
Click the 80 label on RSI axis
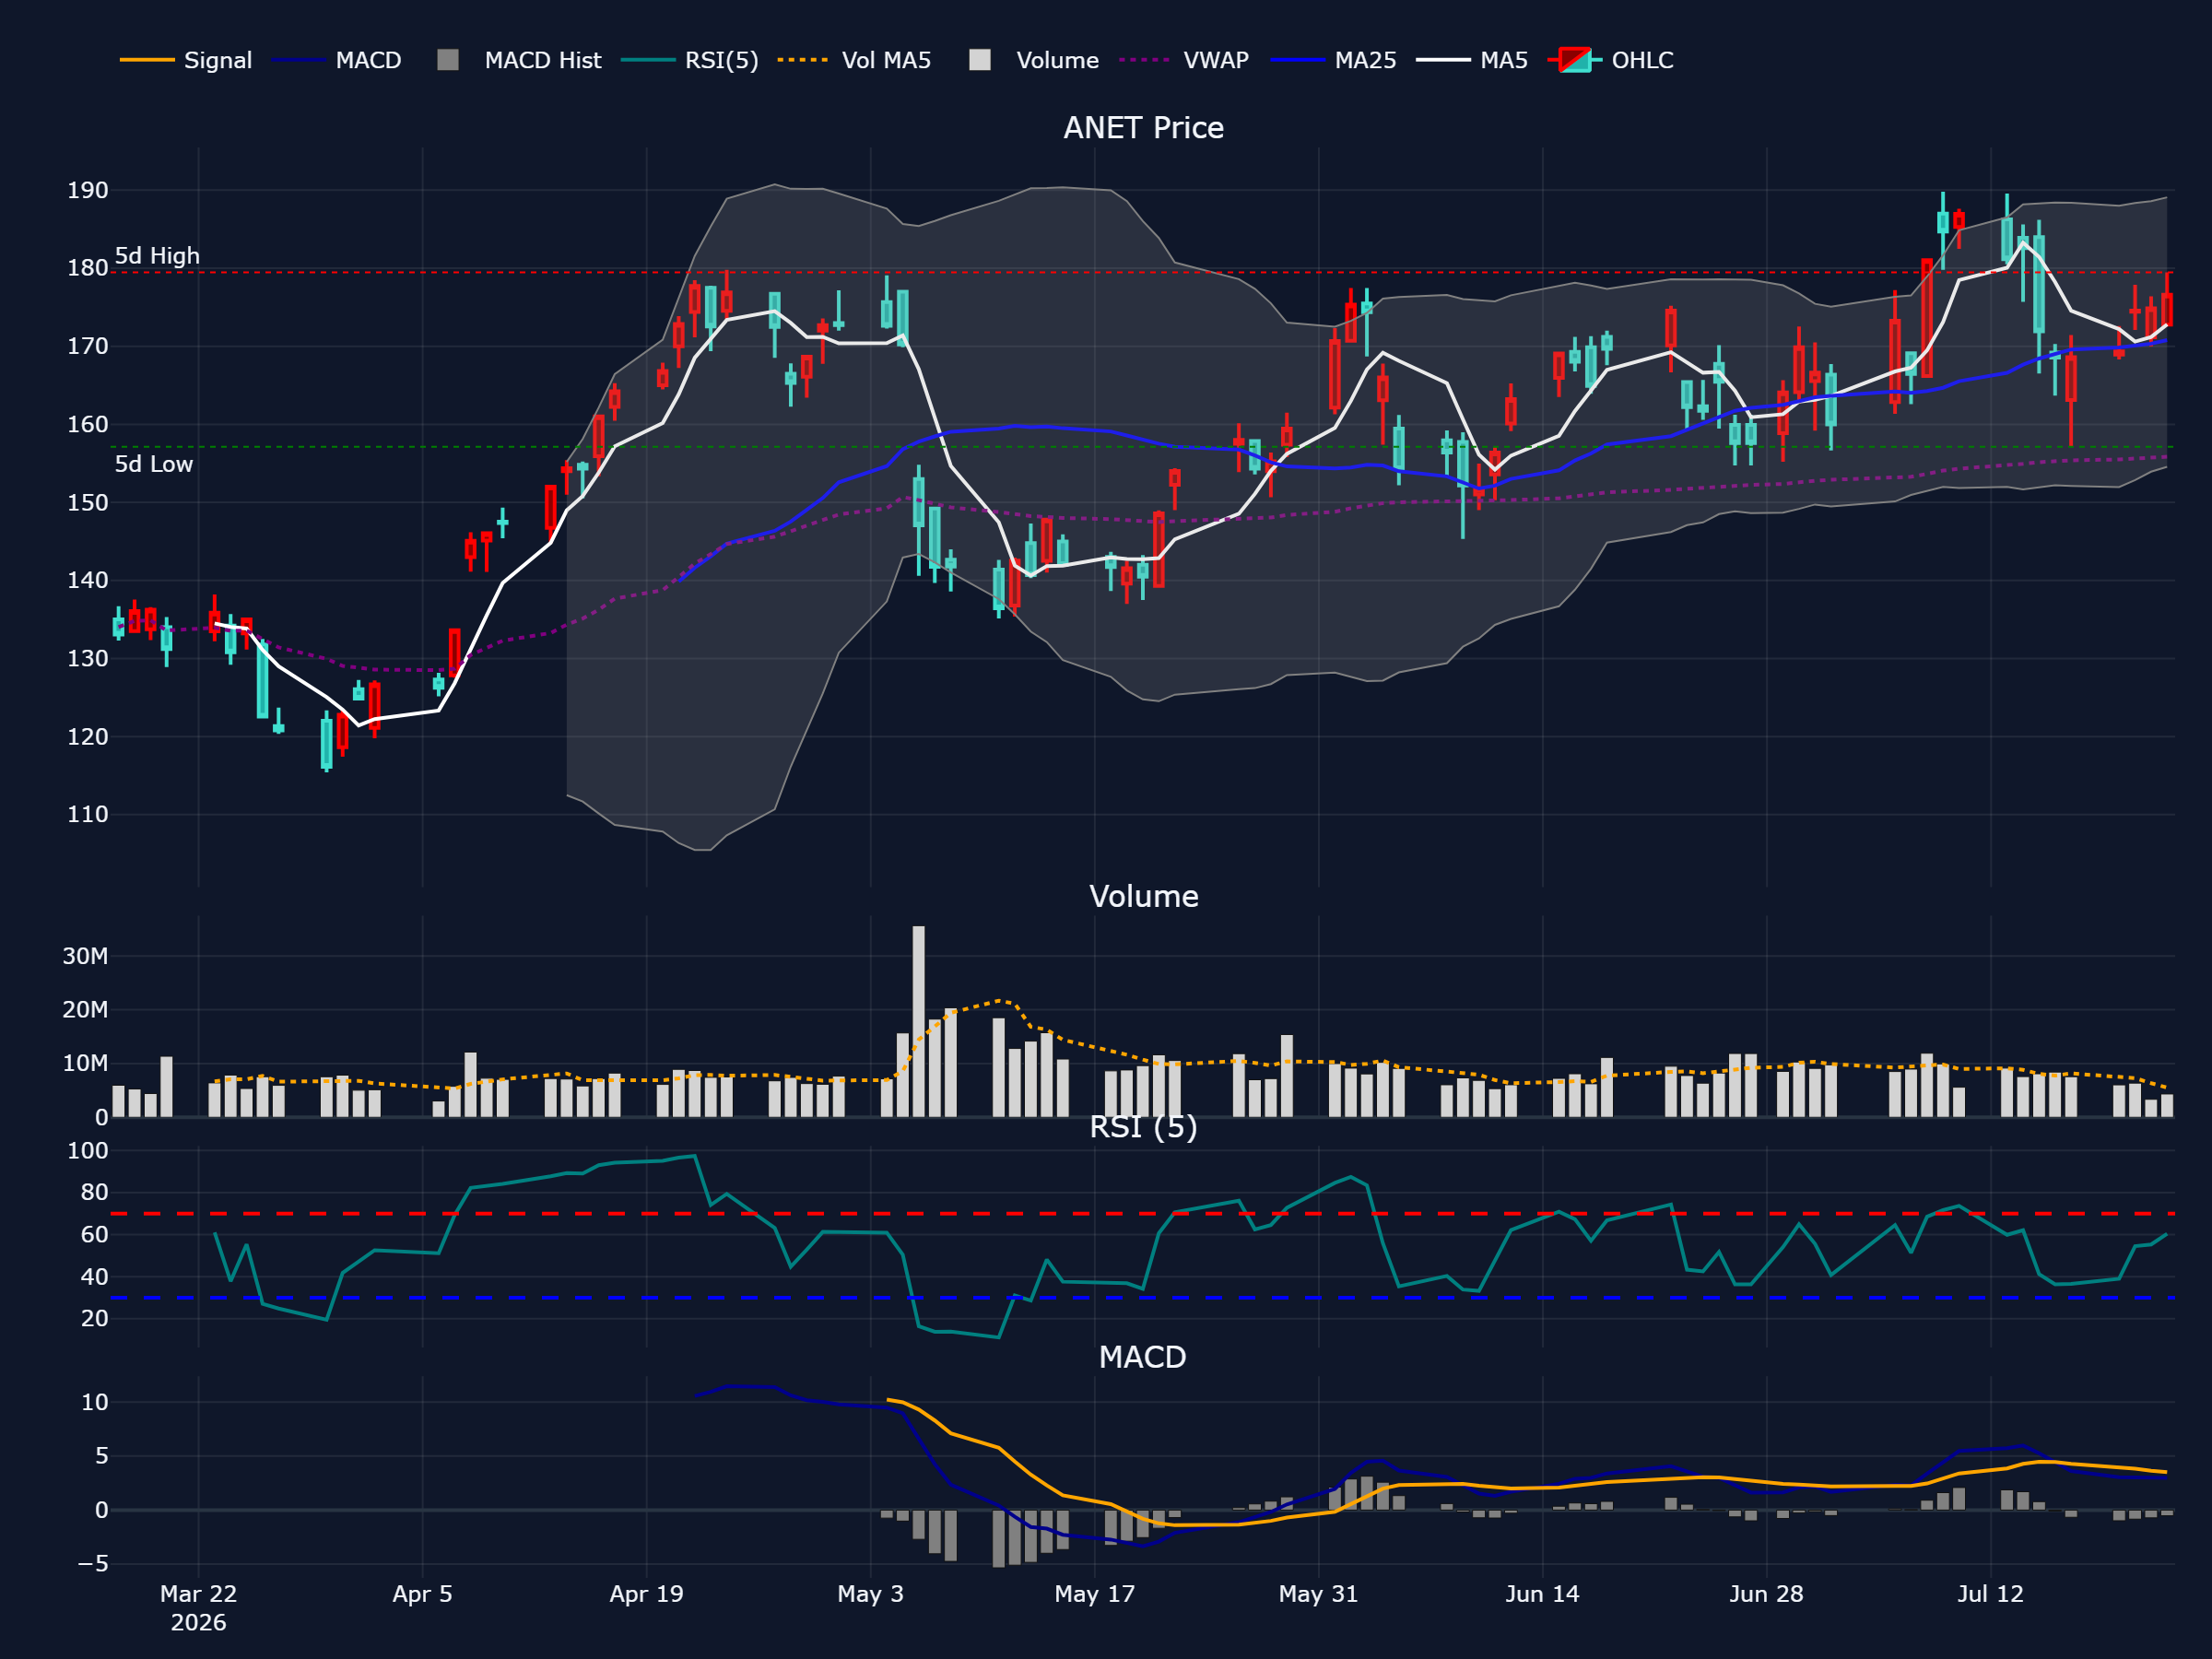pos(95,1192)
